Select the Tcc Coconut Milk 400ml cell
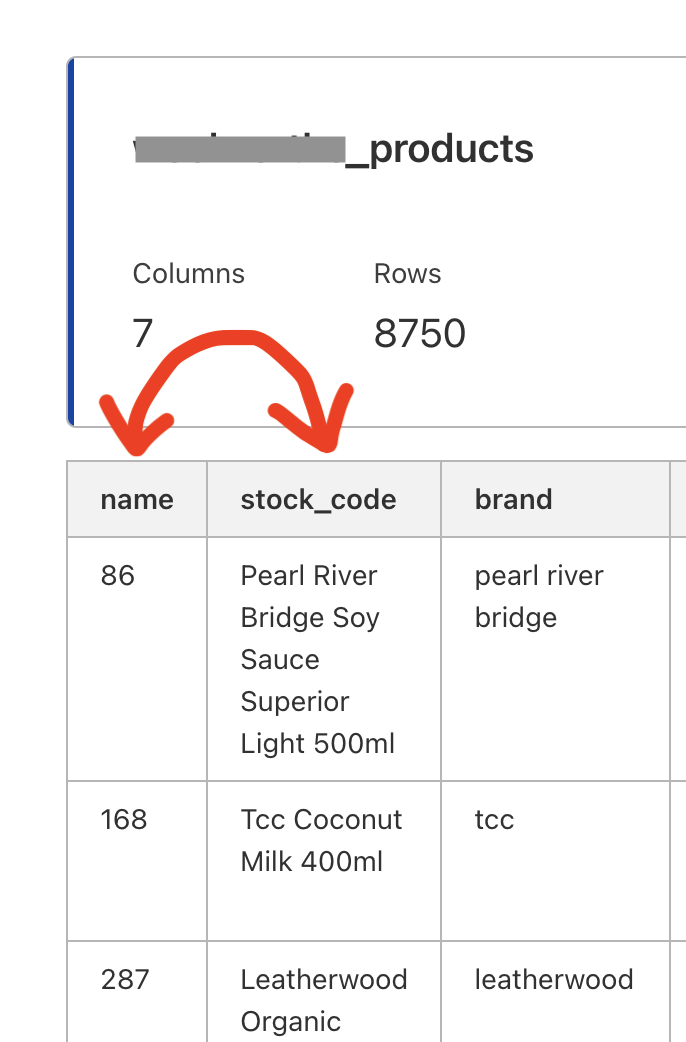 tap(321, 840)
